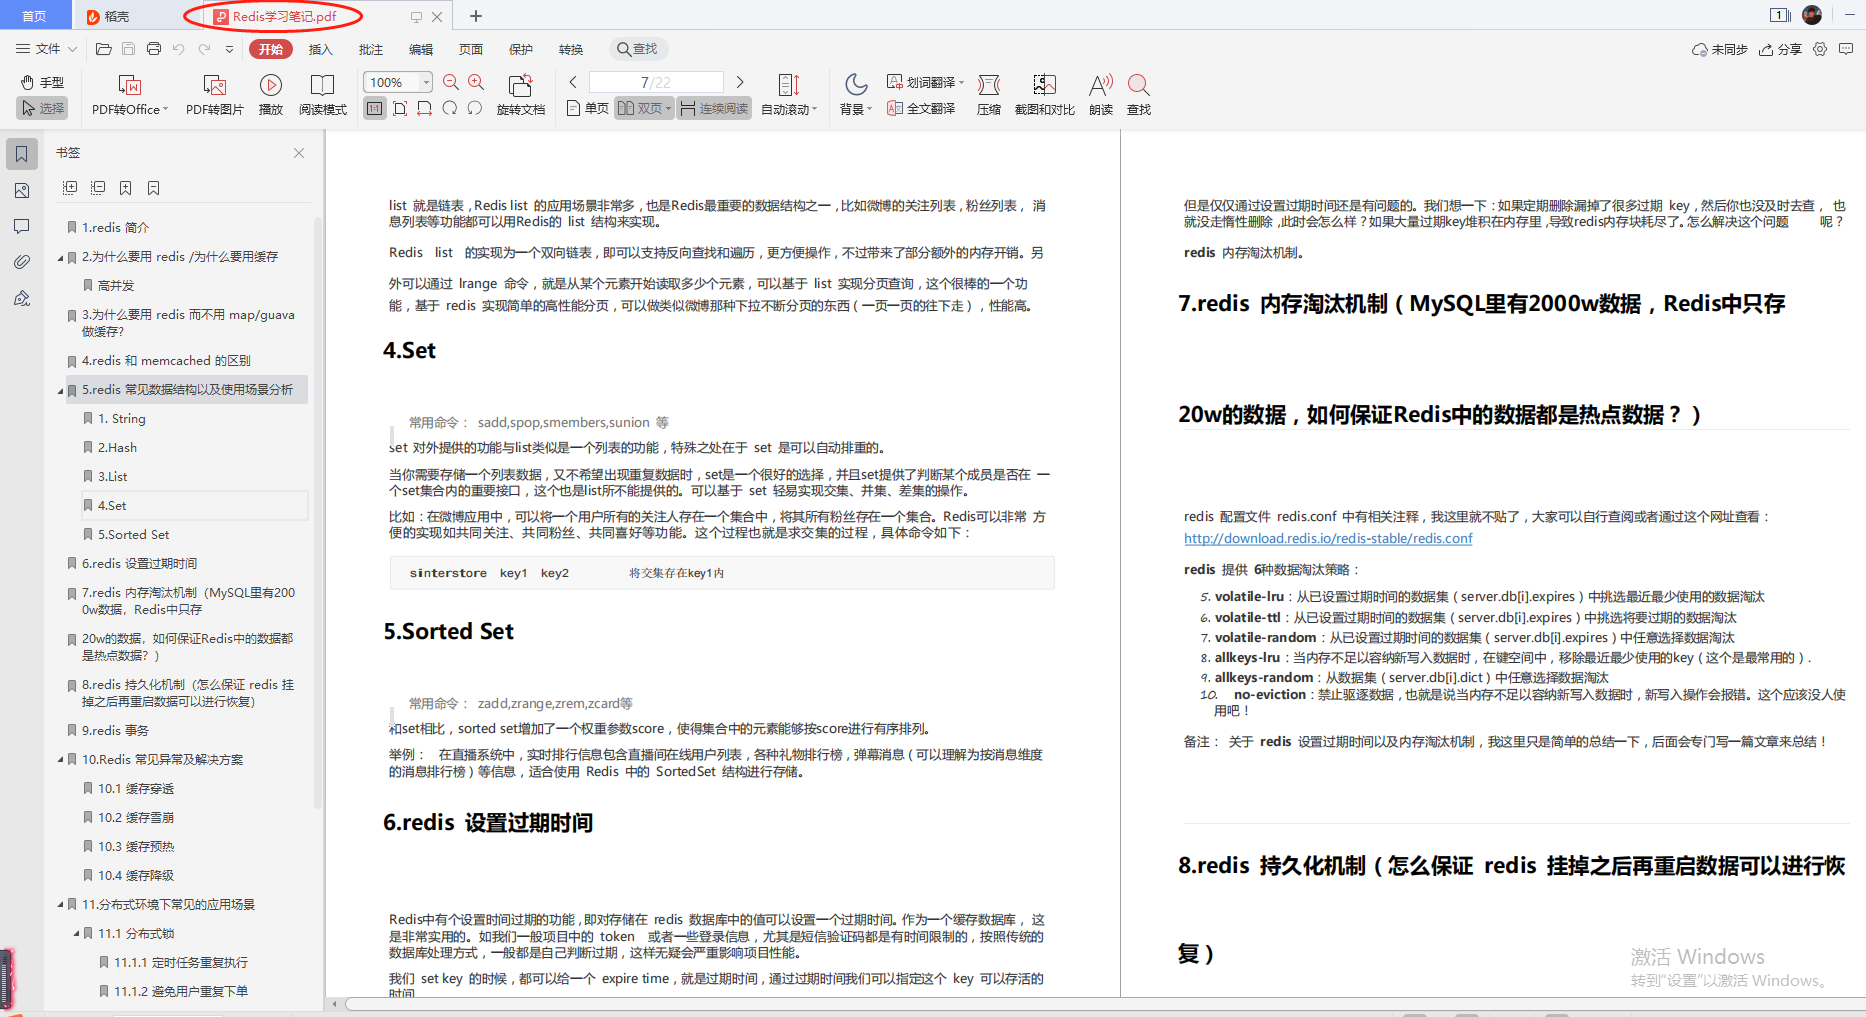Select the 手型 hand tool

42,83
